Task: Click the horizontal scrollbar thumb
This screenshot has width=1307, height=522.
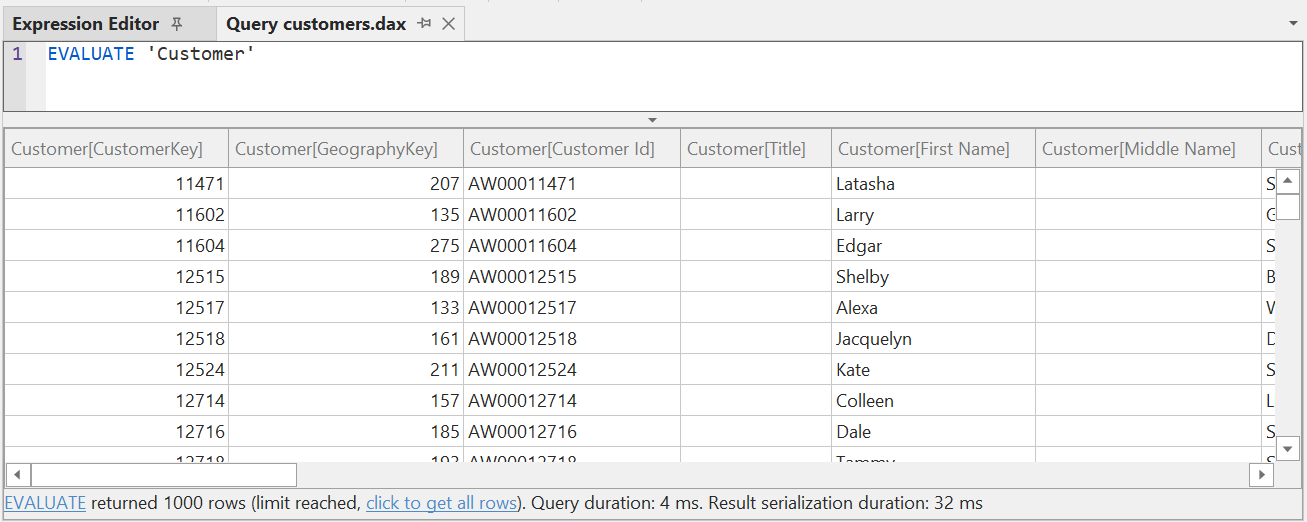Action: point(163,474)
